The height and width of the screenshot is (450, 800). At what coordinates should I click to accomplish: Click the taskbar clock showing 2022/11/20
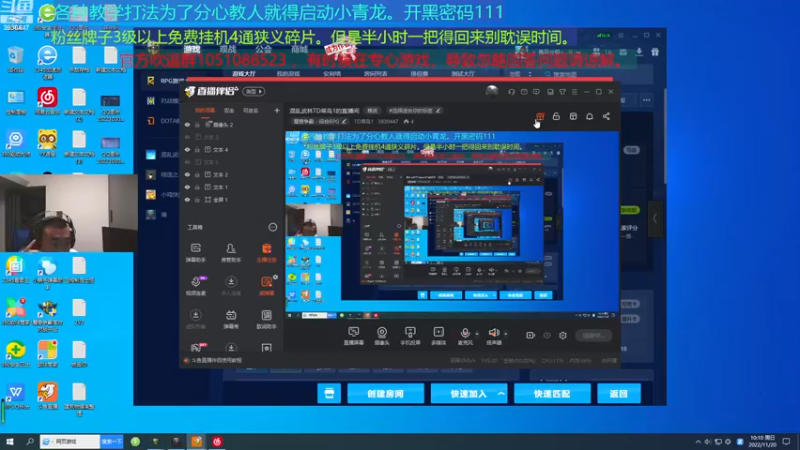click(x=762, y=441)
